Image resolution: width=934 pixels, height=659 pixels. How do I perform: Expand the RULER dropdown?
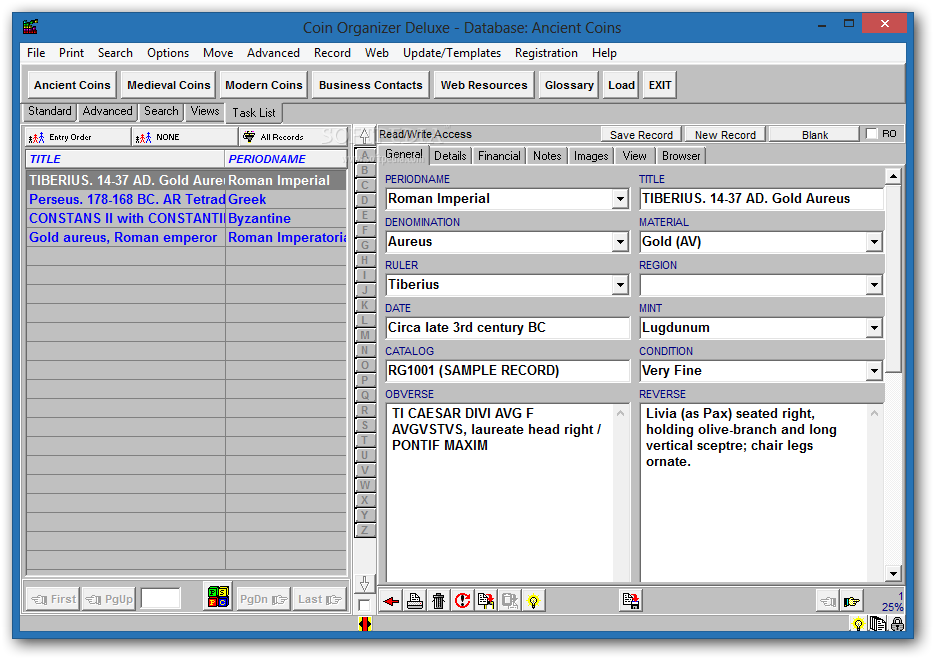[620, 285]
